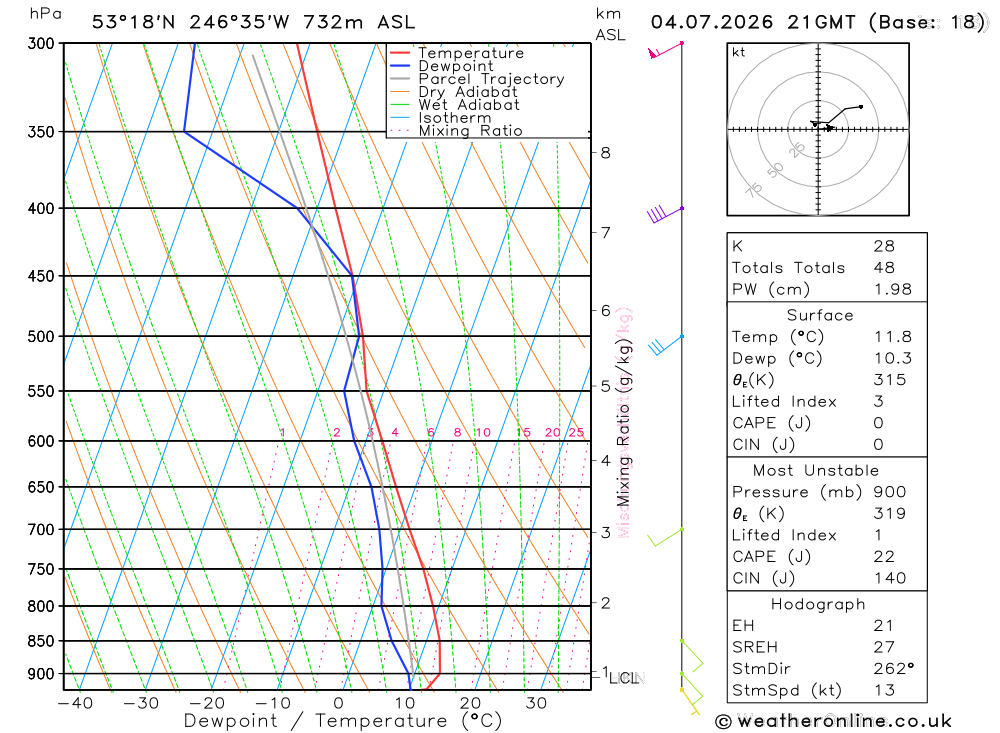The image size is (1000, 733).
Task: Click the 5 km altitude label
Action: coord(605,387)
